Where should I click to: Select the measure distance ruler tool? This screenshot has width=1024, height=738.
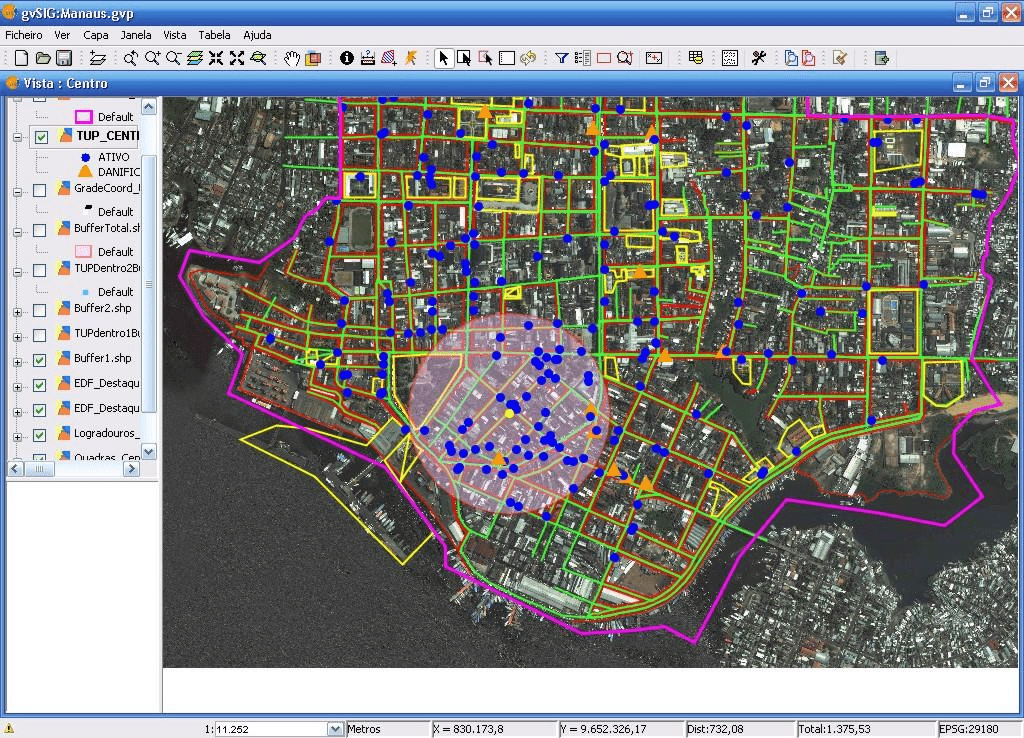click(367, 58)
